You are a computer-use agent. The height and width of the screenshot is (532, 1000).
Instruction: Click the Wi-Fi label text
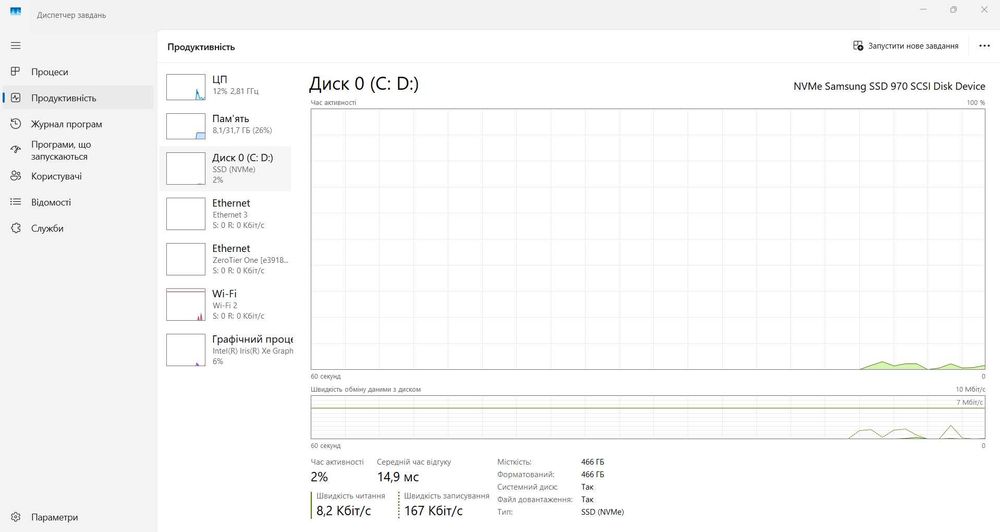pos(224,293)
